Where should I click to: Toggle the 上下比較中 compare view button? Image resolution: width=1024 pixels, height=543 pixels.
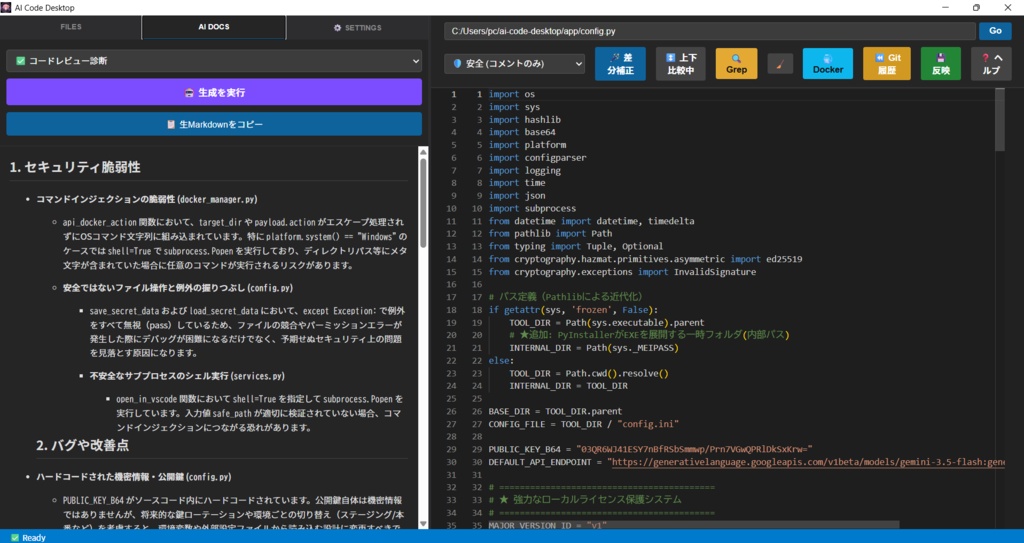pos(680,63)
